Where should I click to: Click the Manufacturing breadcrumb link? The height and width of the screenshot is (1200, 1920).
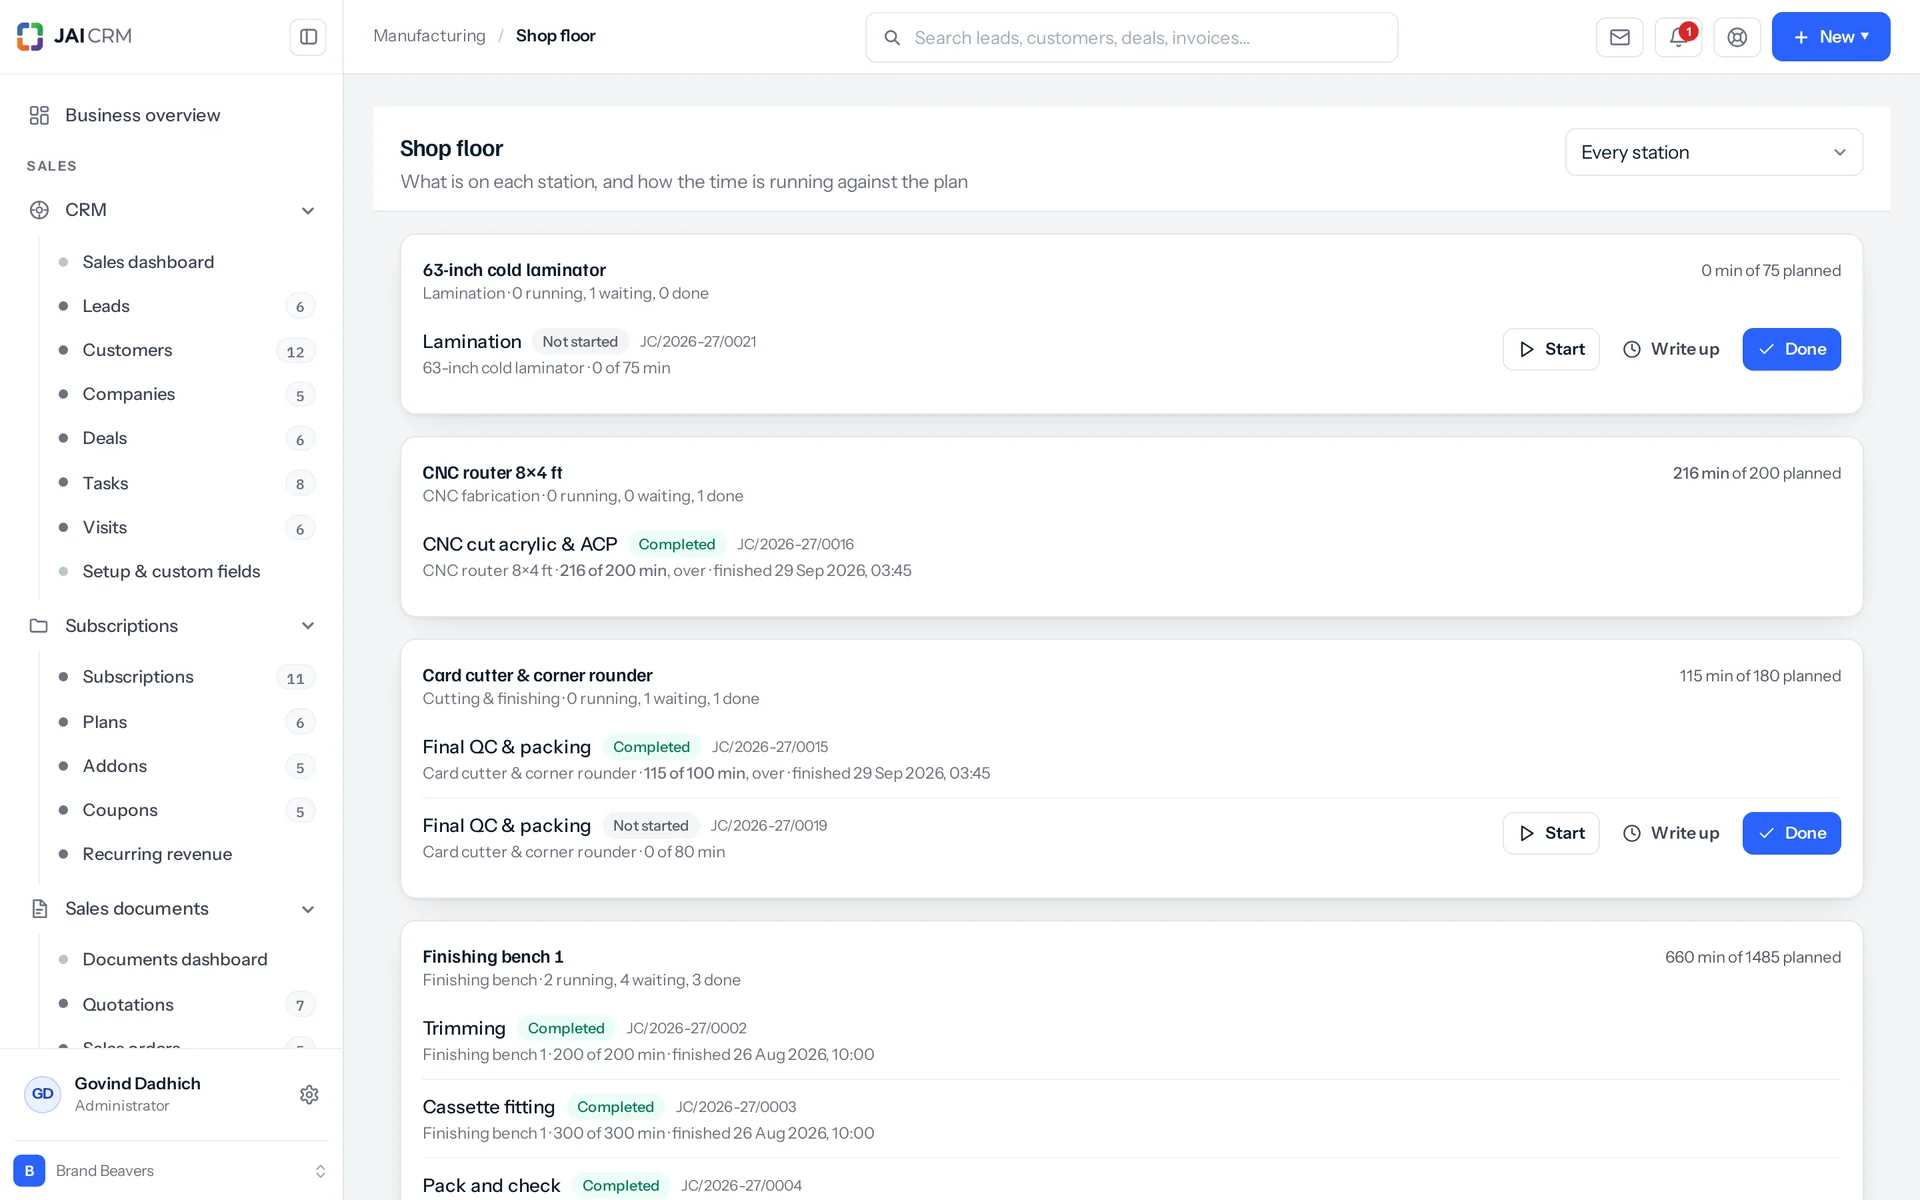429,36
